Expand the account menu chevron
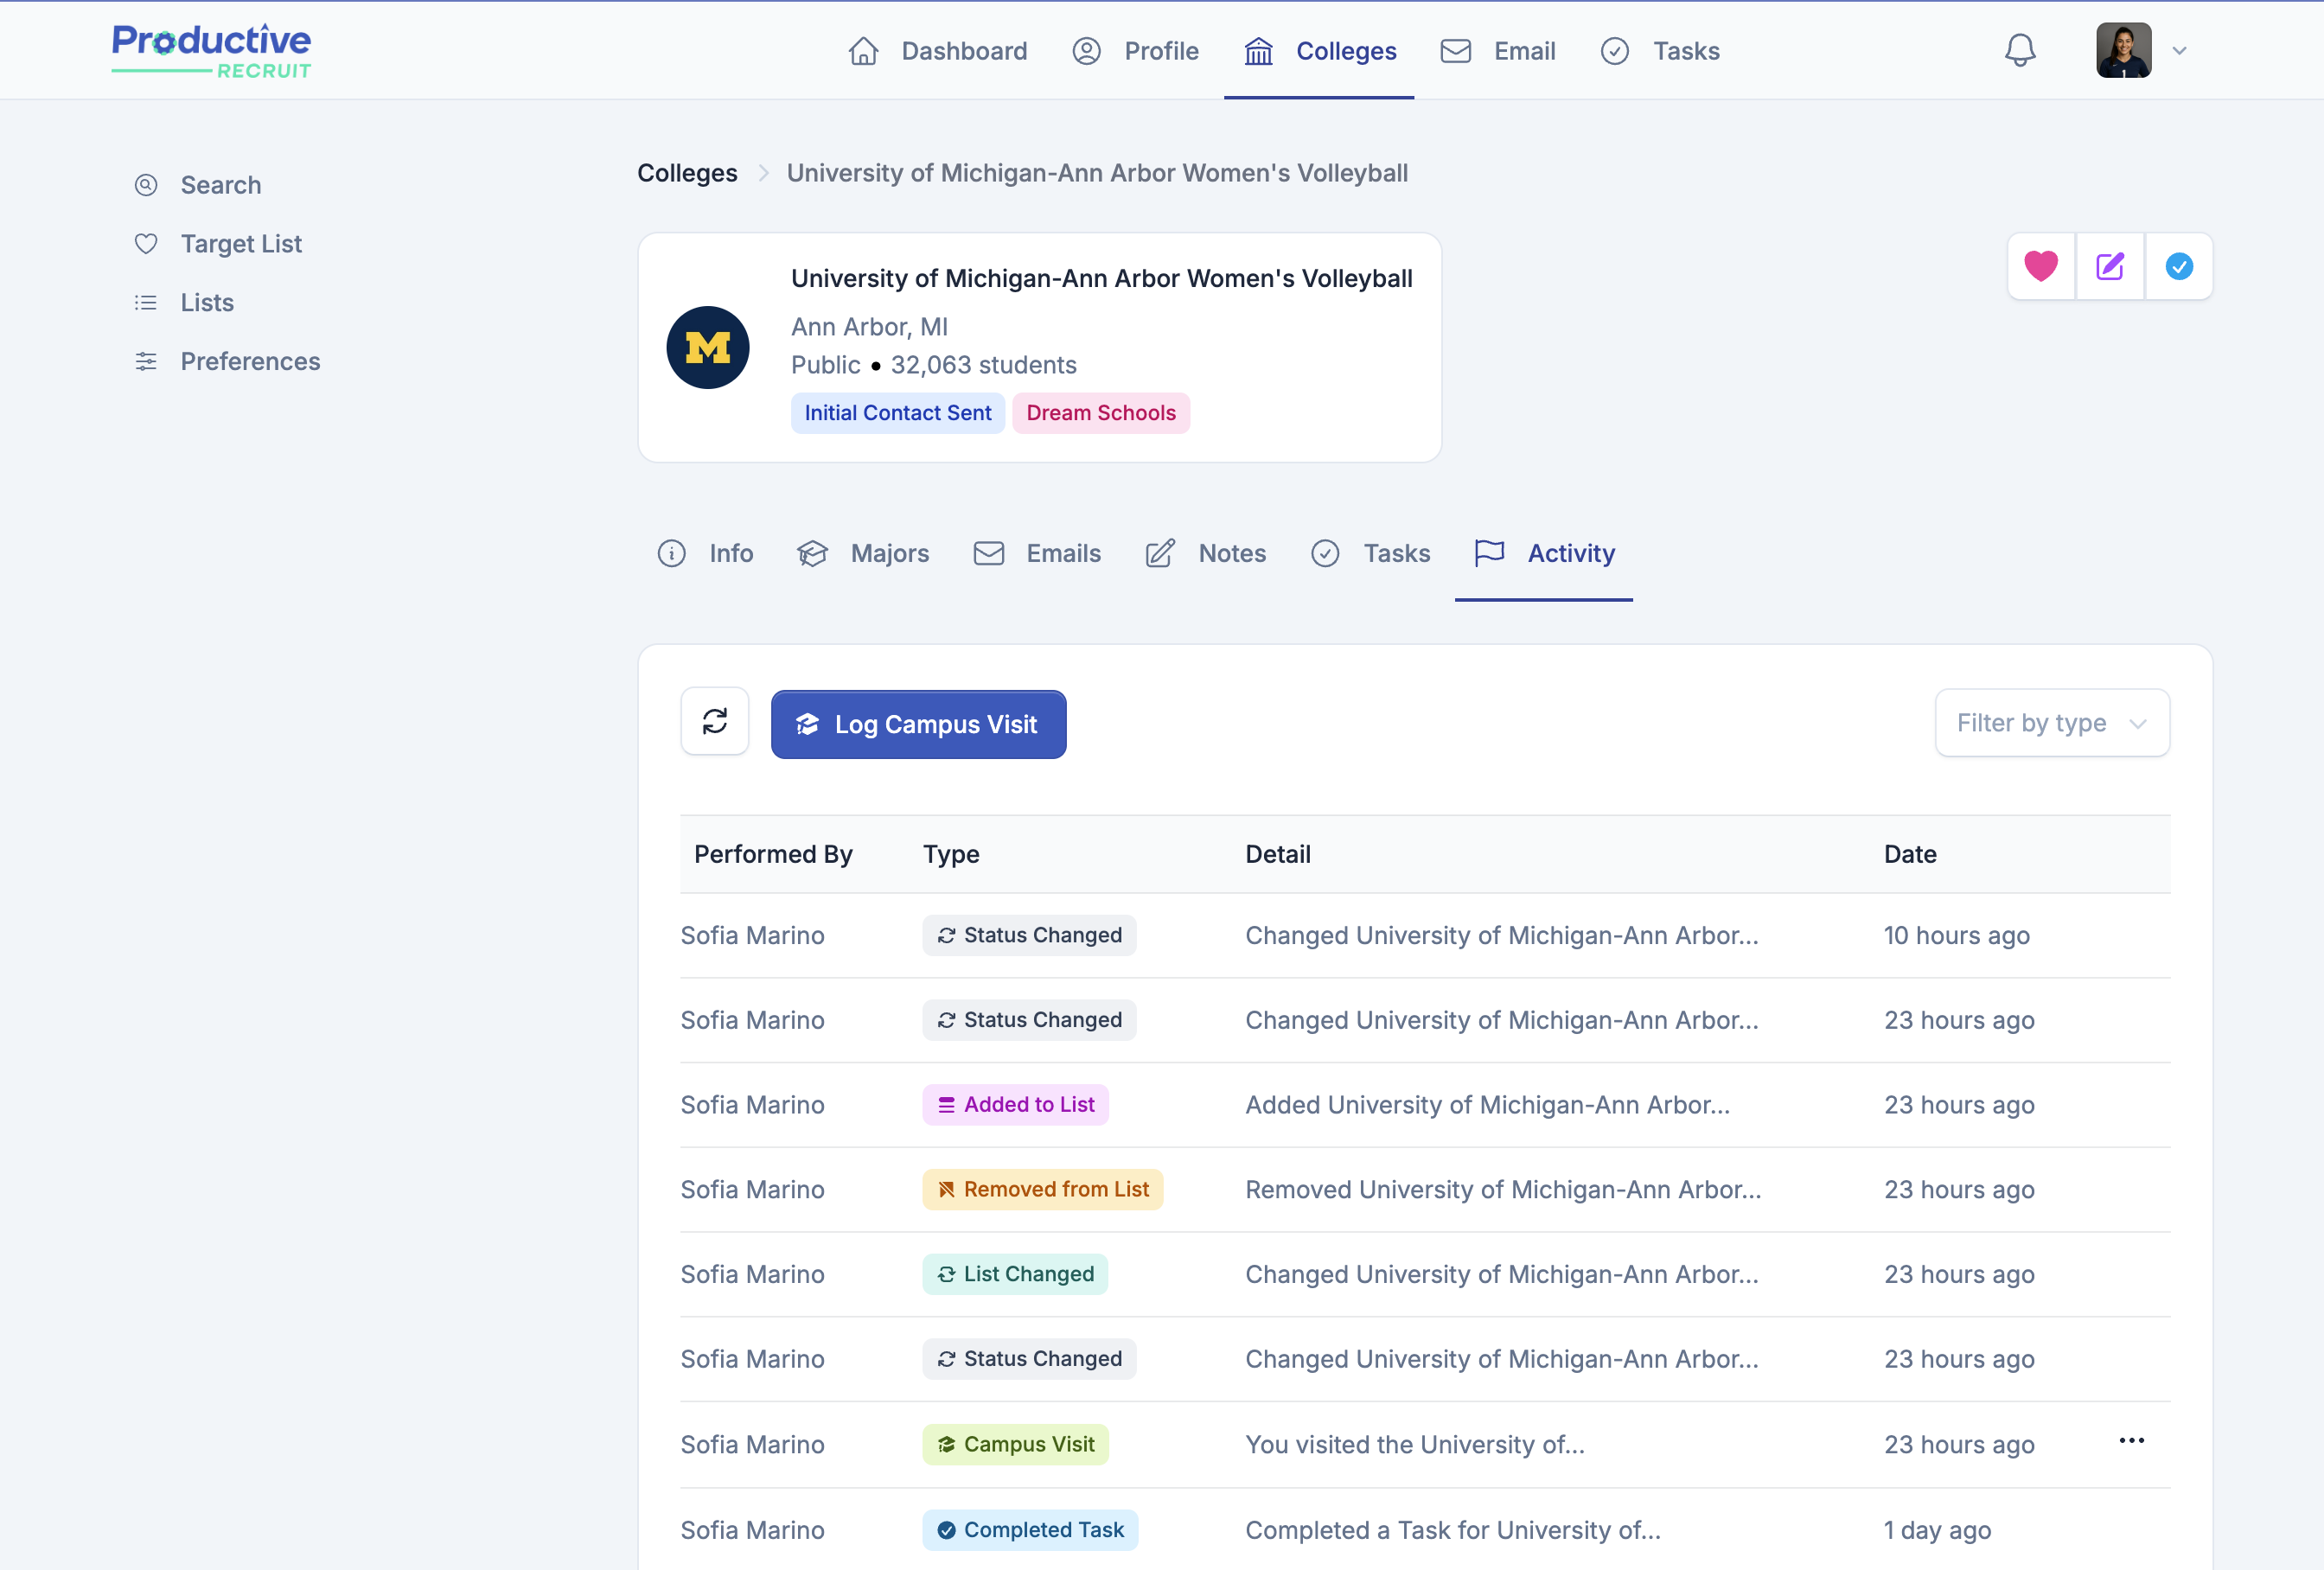This screenshot has height=1570, width=2324. 2180,51
